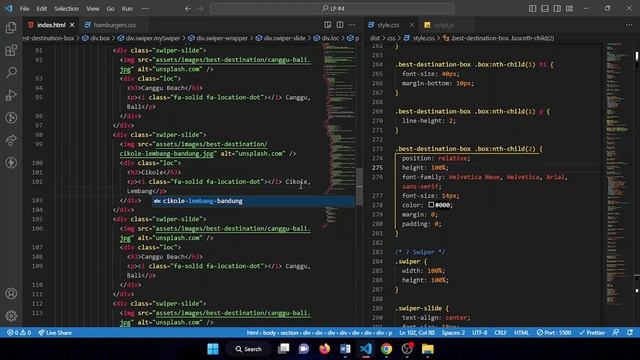Select css folder in right breadcrumb
The height and width of the screenshot is (360, 640).
(x=391, y=38)
